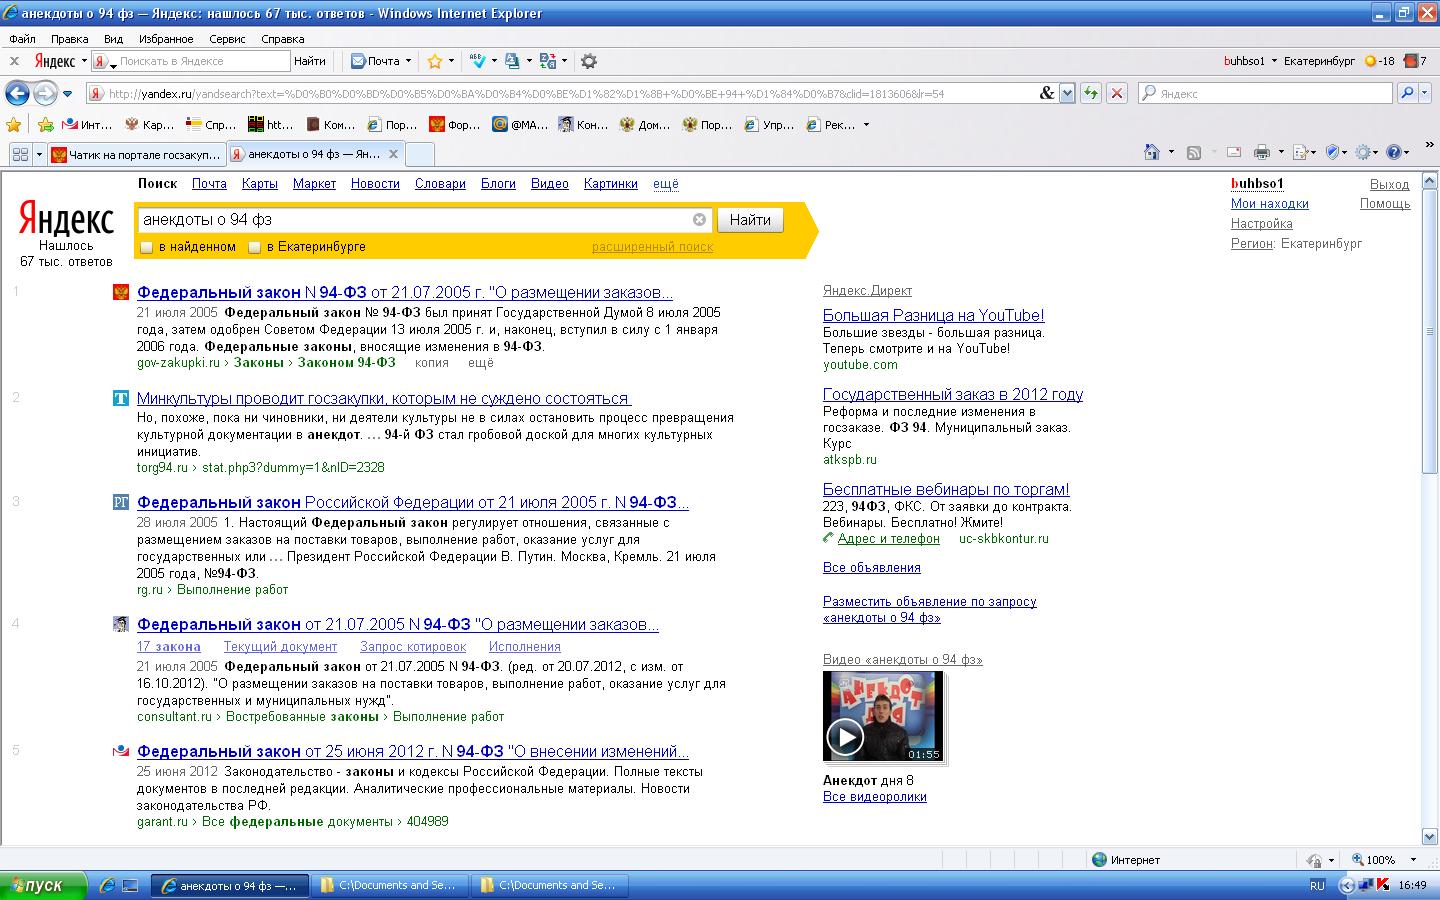
Task: Click the browser Back arrow button
Action: click(x=17, y=93)
